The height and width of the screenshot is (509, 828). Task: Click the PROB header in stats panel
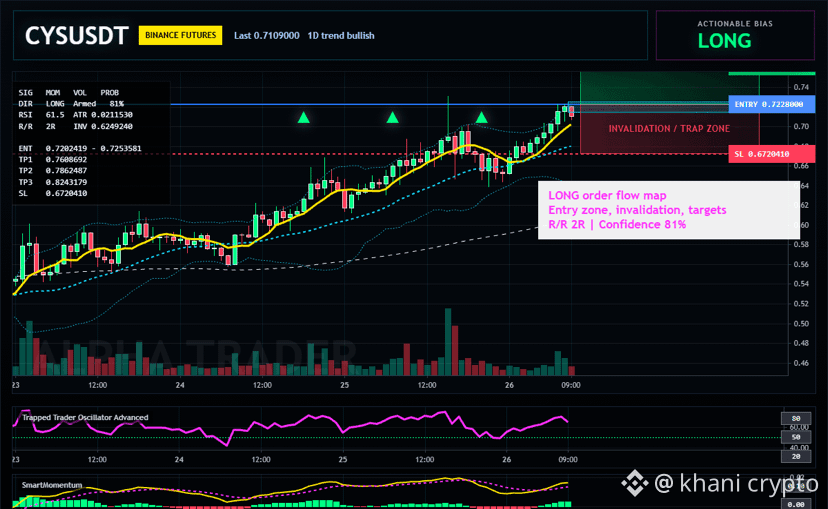(x=110, y=92)
